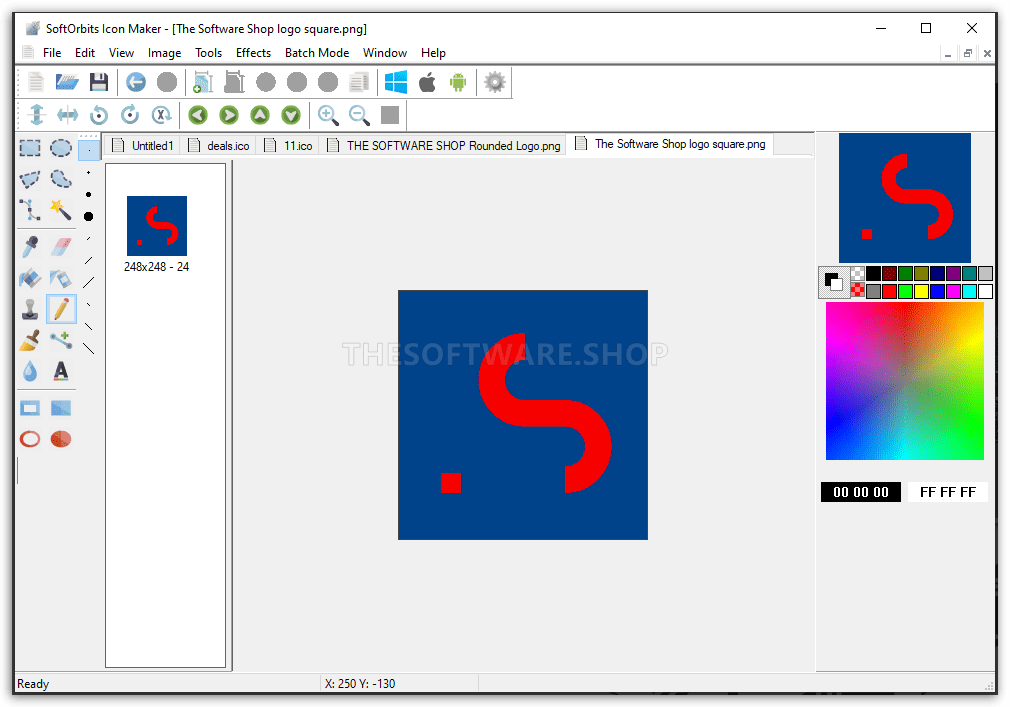This screenshot has height=707, width=1010.
Task: Click the rotate clockwise icon
Action: point(130,115)
